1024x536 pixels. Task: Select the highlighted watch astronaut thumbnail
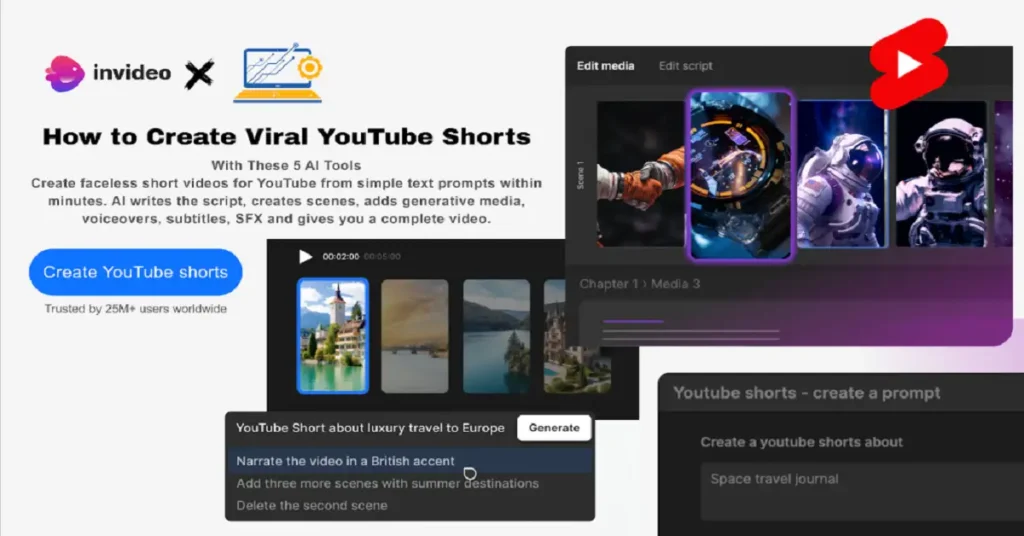click(740, 173)
